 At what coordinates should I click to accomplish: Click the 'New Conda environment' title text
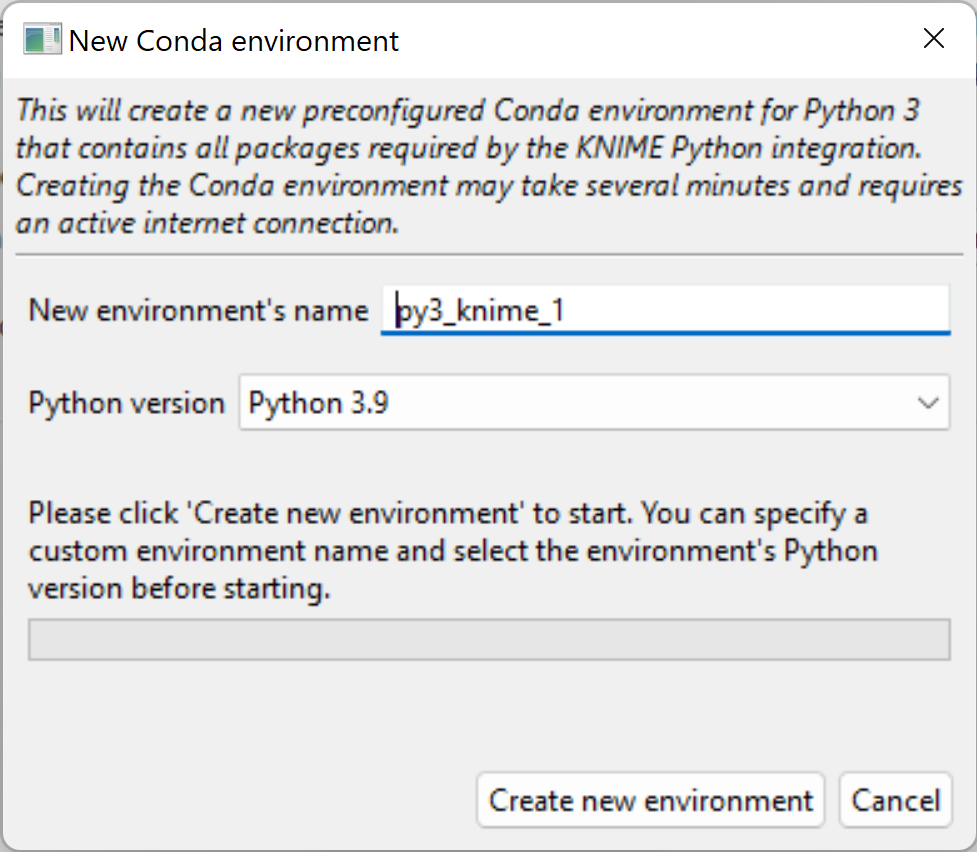coord(234,41)
